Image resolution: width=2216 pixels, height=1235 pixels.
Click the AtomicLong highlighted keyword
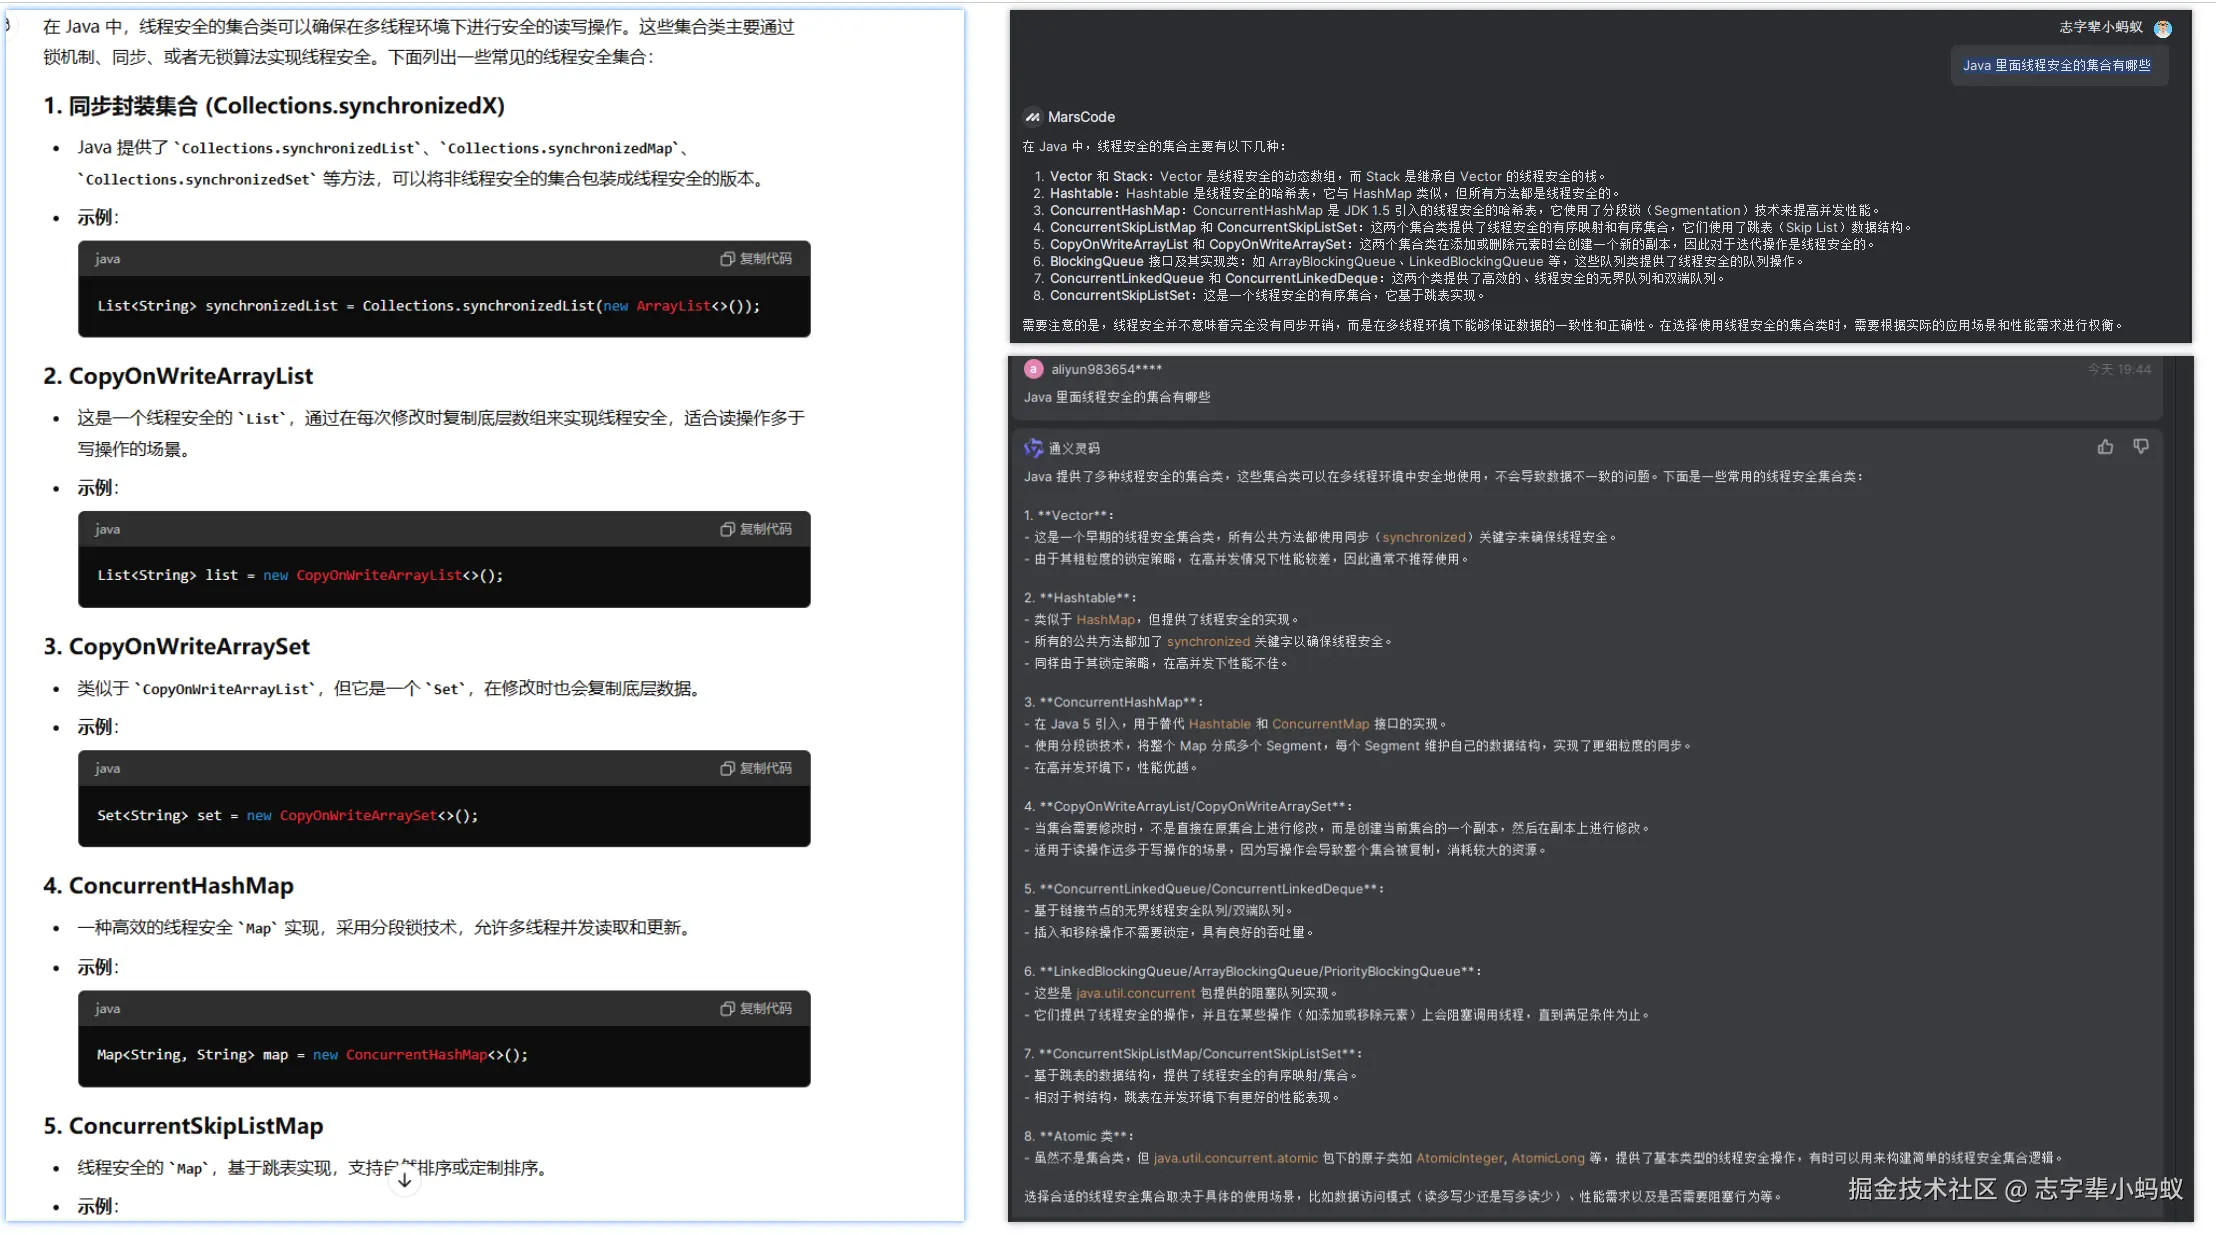coord(1547,1158)
